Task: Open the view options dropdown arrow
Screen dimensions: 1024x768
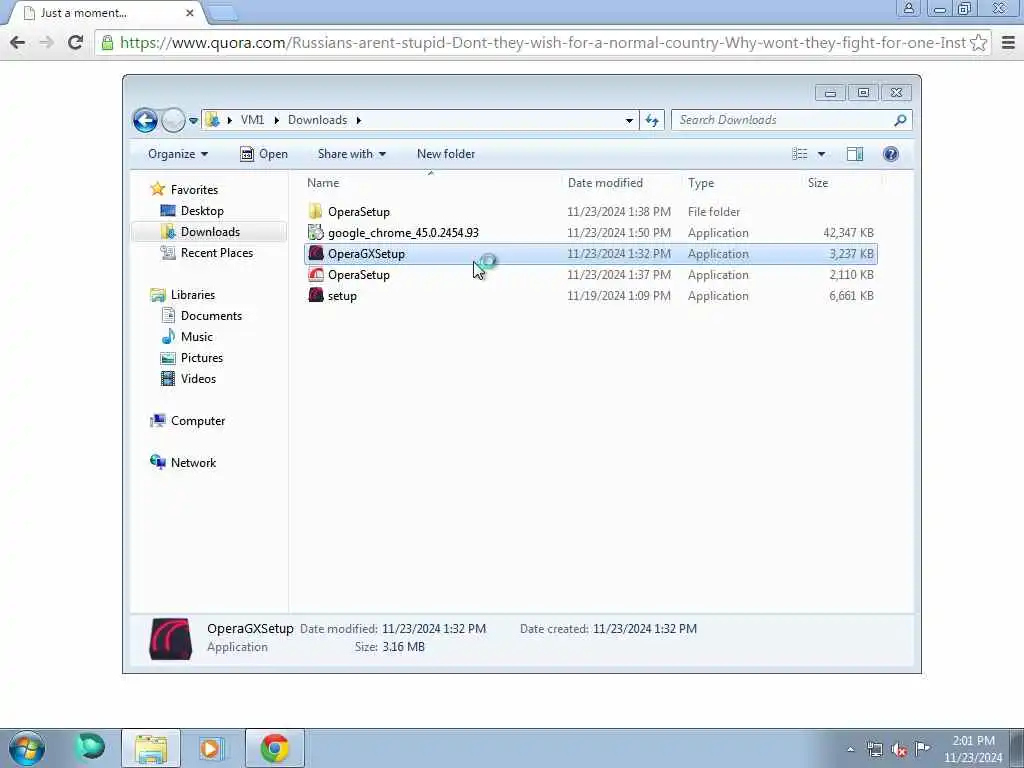Action: click(x=822, y=154)
